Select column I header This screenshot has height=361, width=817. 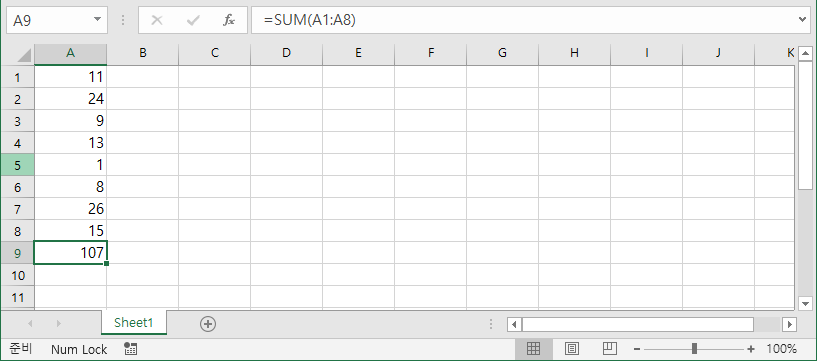point(646,54)
